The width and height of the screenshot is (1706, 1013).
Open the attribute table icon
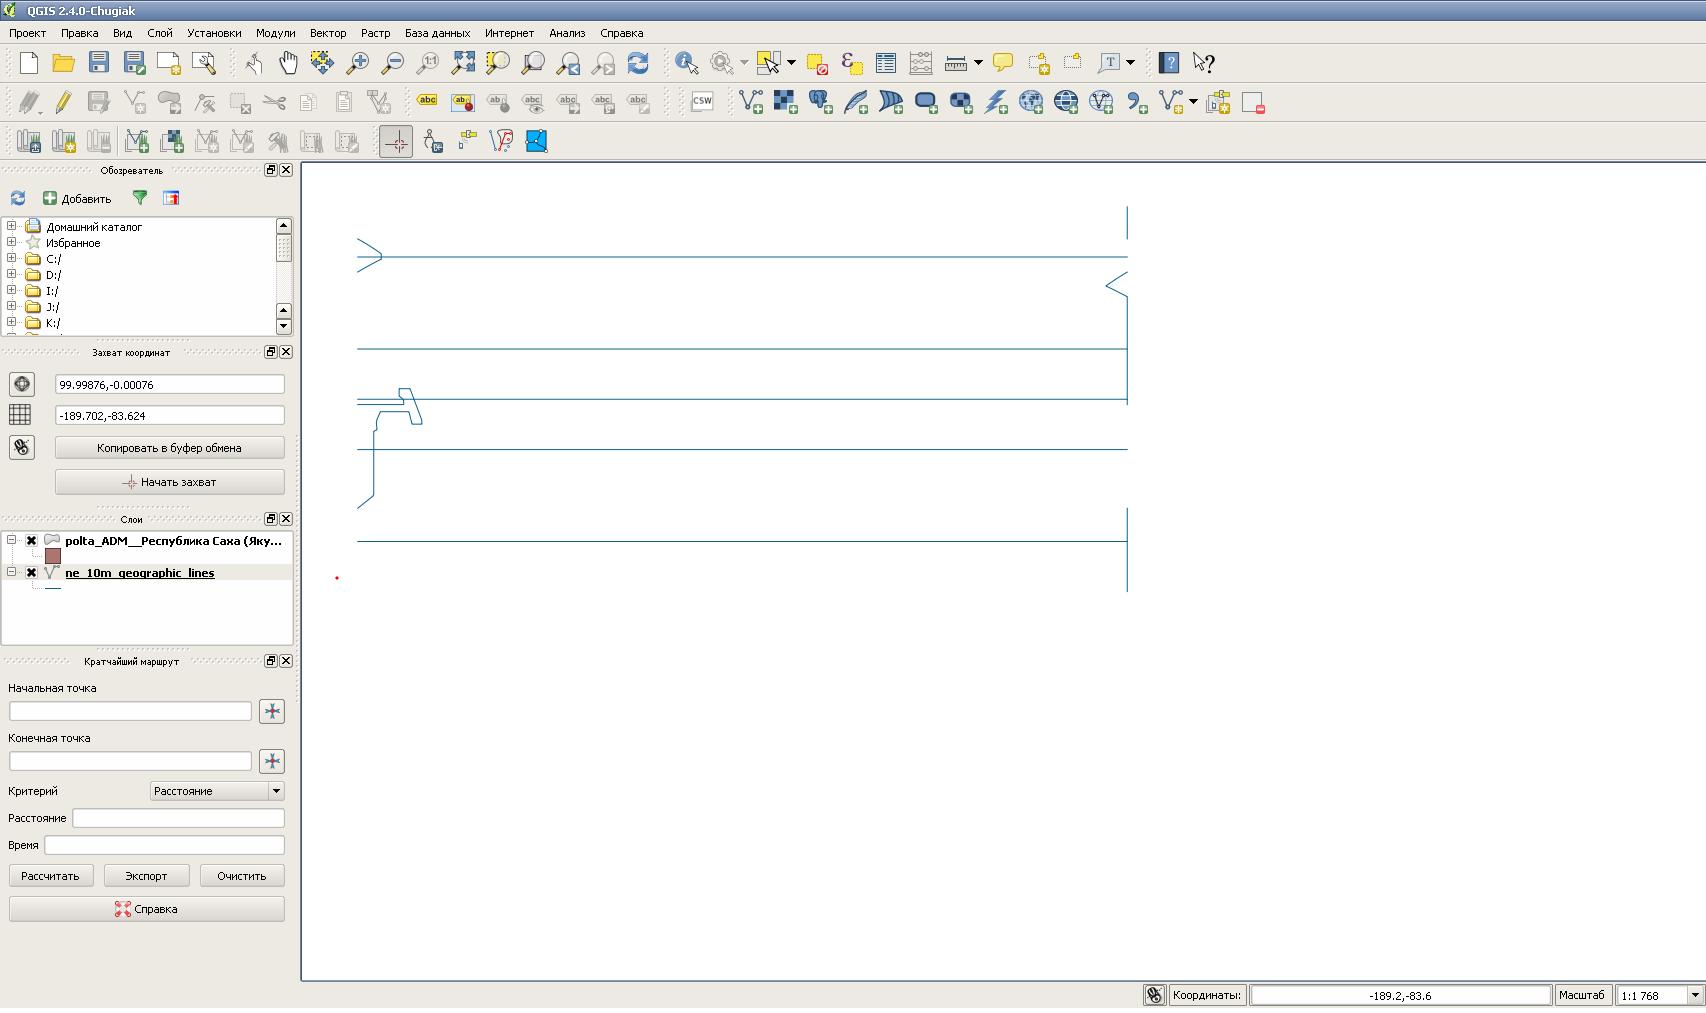coord(886,63)
